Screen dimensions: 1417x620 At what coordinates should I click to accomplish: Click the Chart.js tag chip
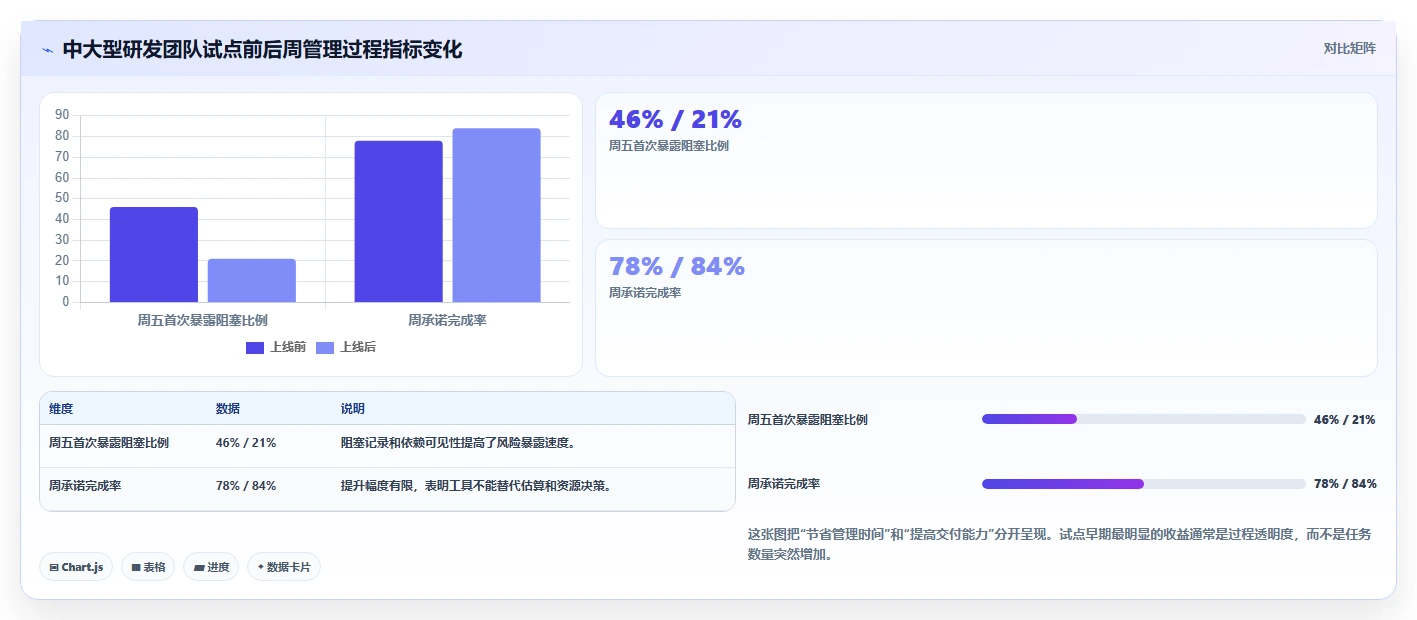click(76, 567)
